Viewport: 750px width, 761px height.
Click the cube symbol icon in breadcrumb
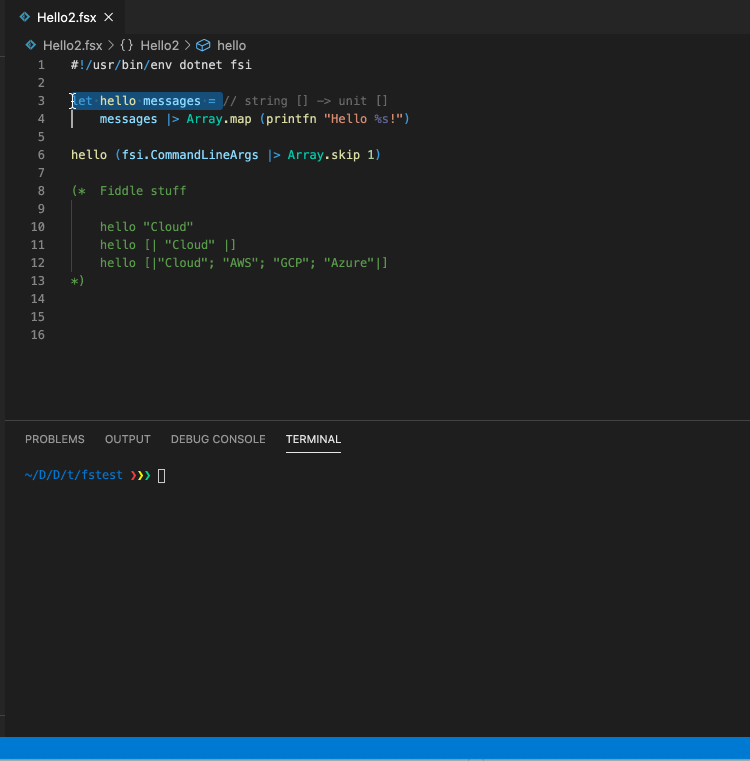pyautogui.click(x=203, y=45)
